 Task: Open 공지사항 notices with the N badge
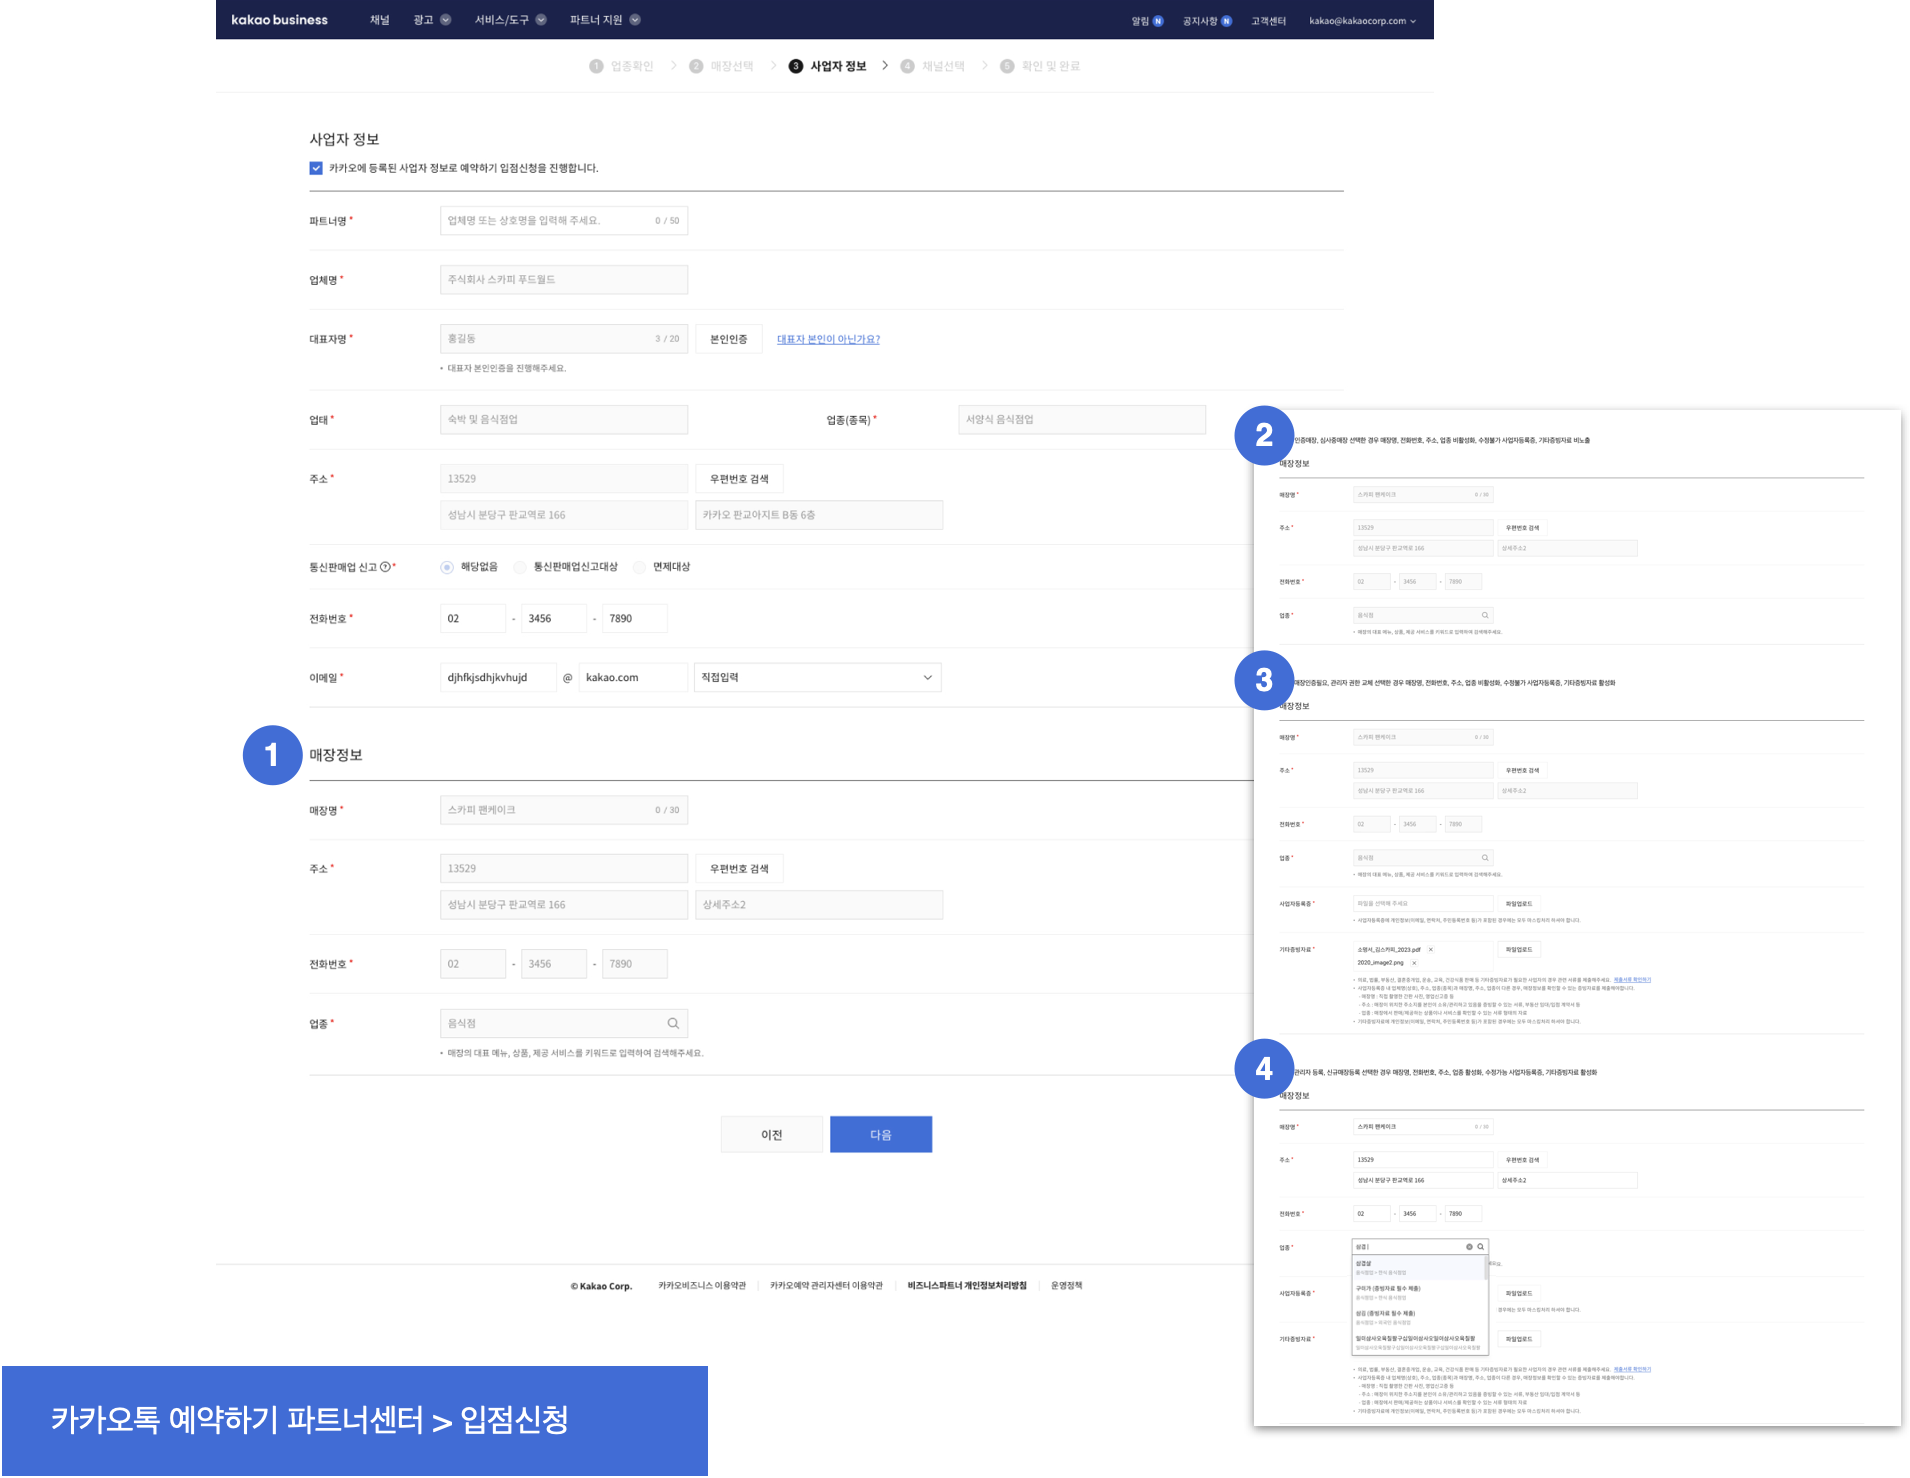(1206, 21)
